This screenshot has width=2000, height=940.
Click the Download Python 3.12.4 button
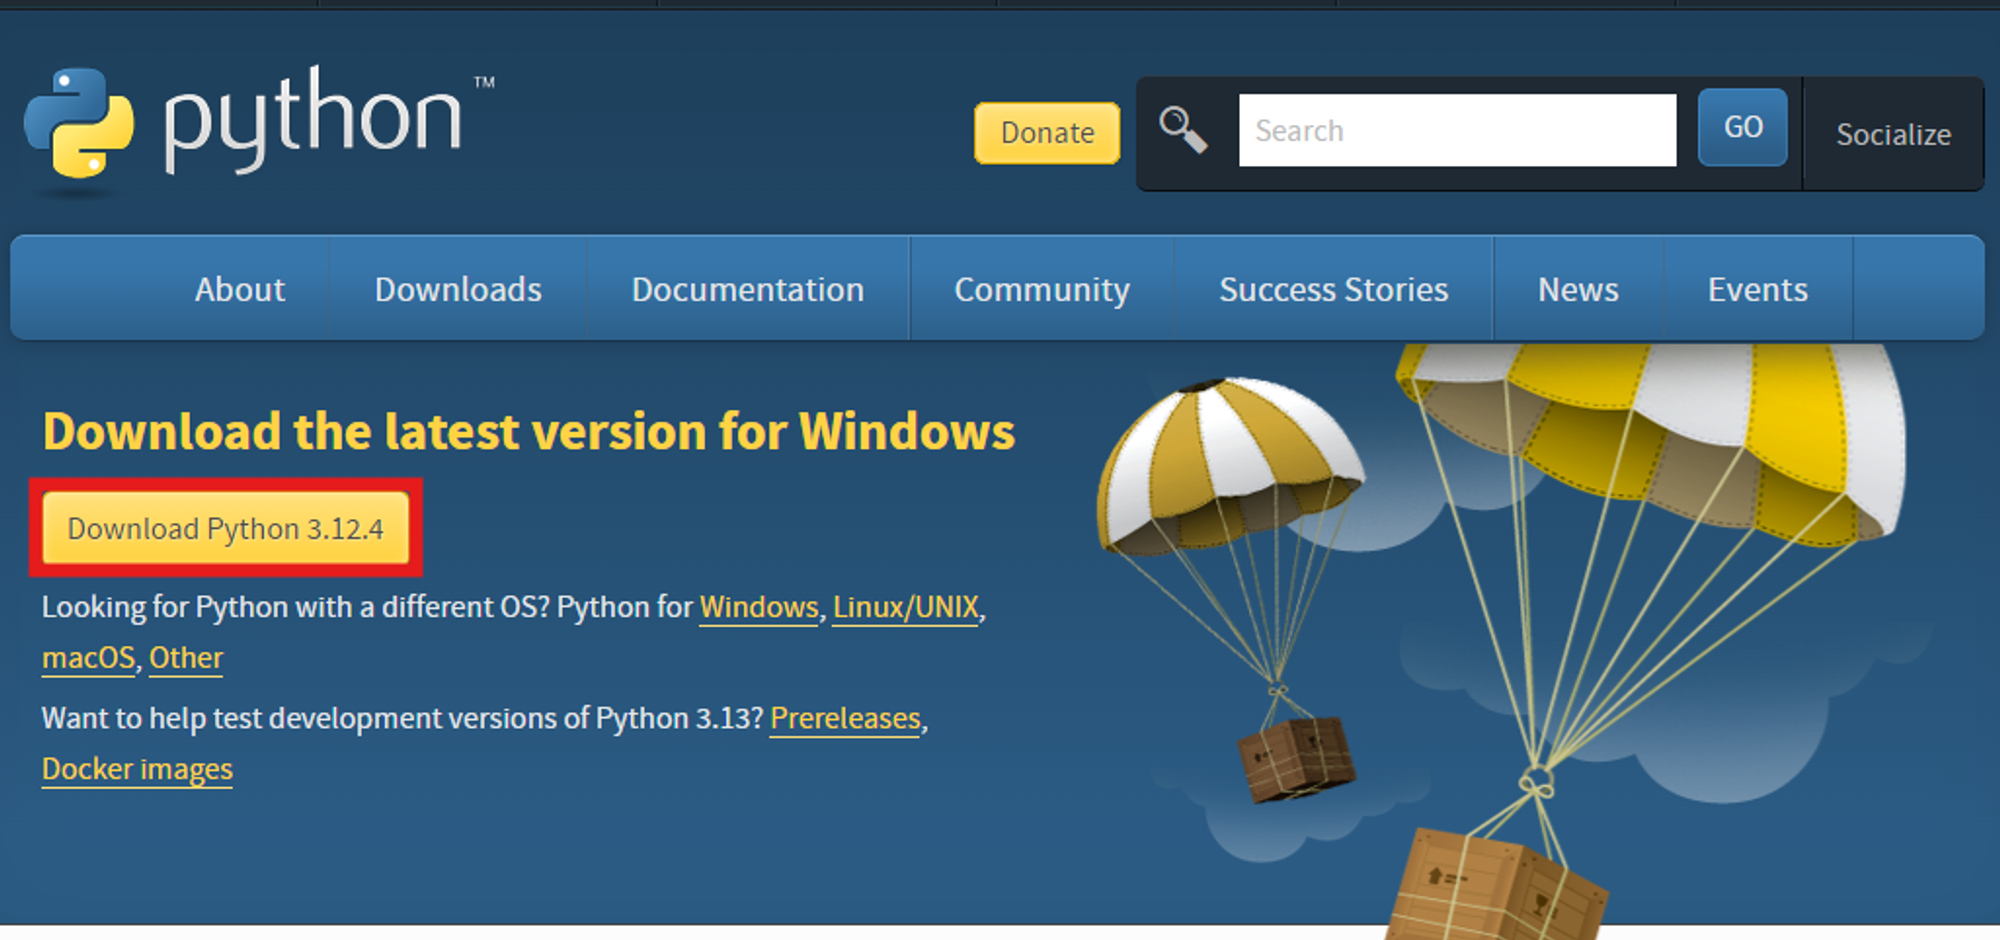coord(226,528)
